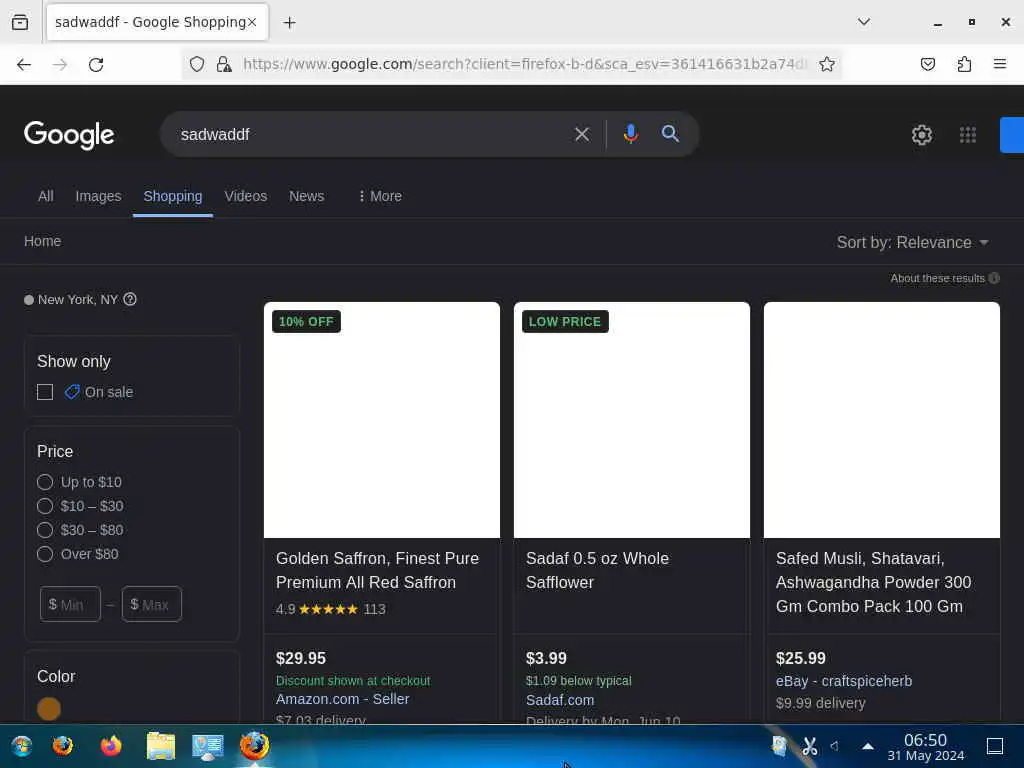Click the New York, NY location text
The height and width of the screenshot is (768, 1024).
[x=78, y=300]
